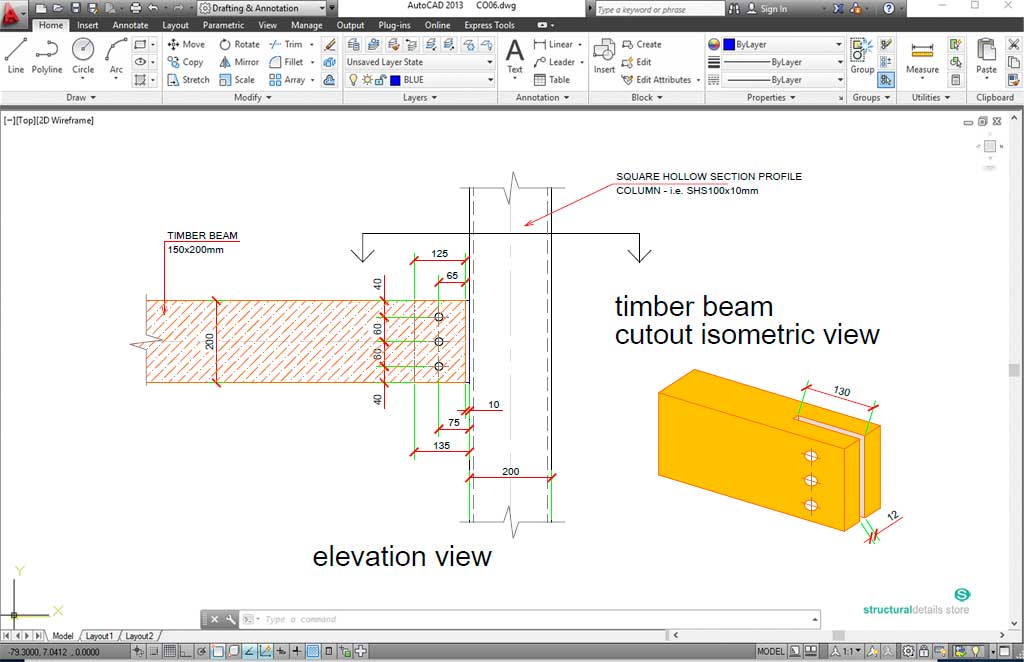Choose the Mirror command
The image size is (1024, 662).
pos(238,62)
